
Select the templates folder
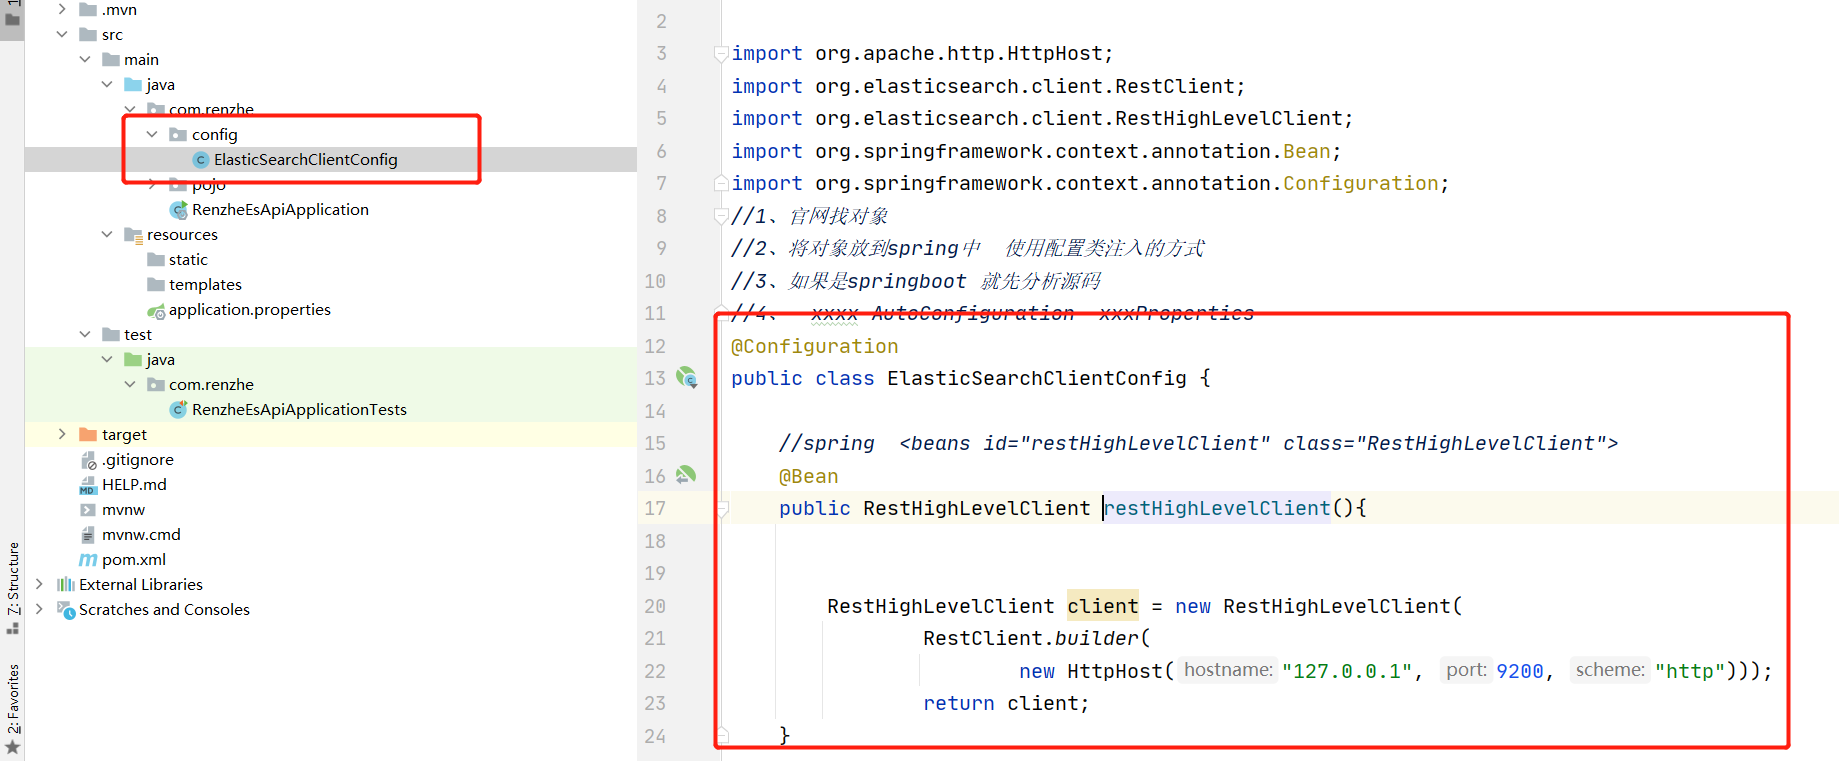pos(205,284)
